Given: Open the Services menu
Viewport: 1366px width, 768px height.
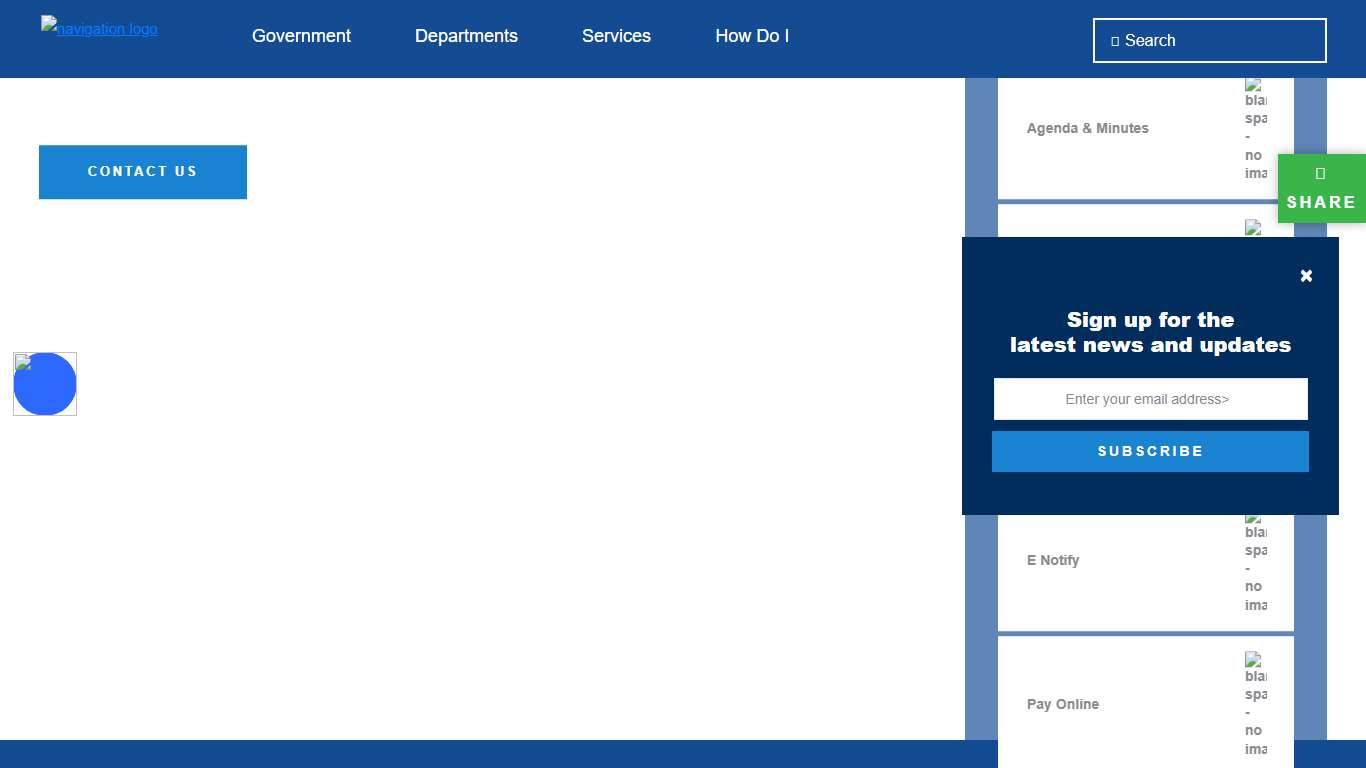Looking at the screenshot, I should pos(616,36).
